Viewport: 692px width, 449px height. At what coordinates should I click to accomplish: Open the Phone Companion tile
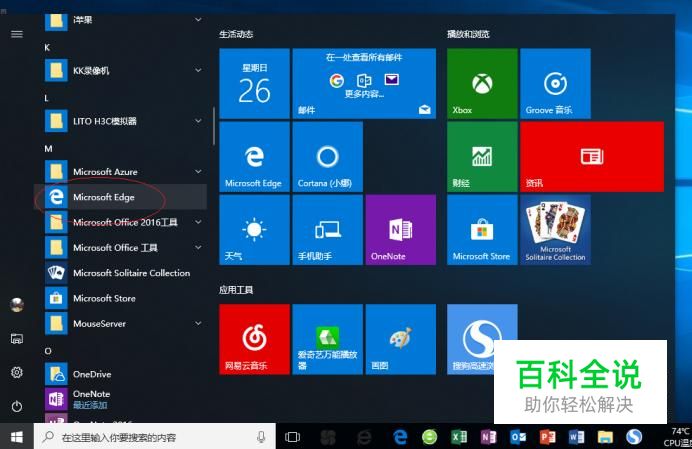point(327,230)
